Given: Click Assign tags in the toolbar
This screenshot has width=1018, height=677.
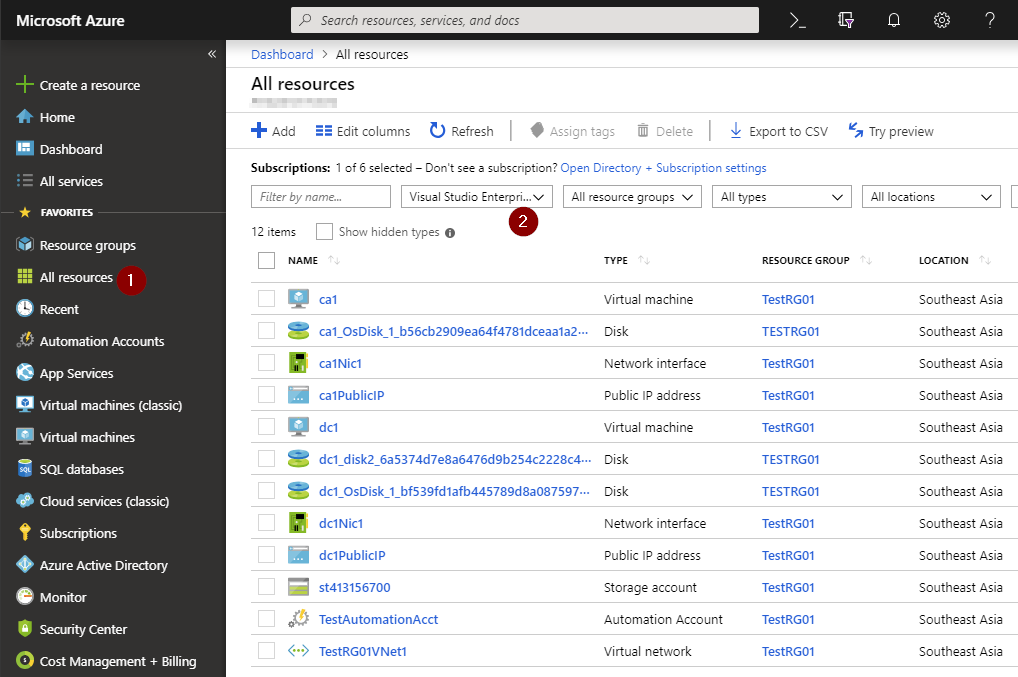Looking at the screenshot, I should 573,131.
